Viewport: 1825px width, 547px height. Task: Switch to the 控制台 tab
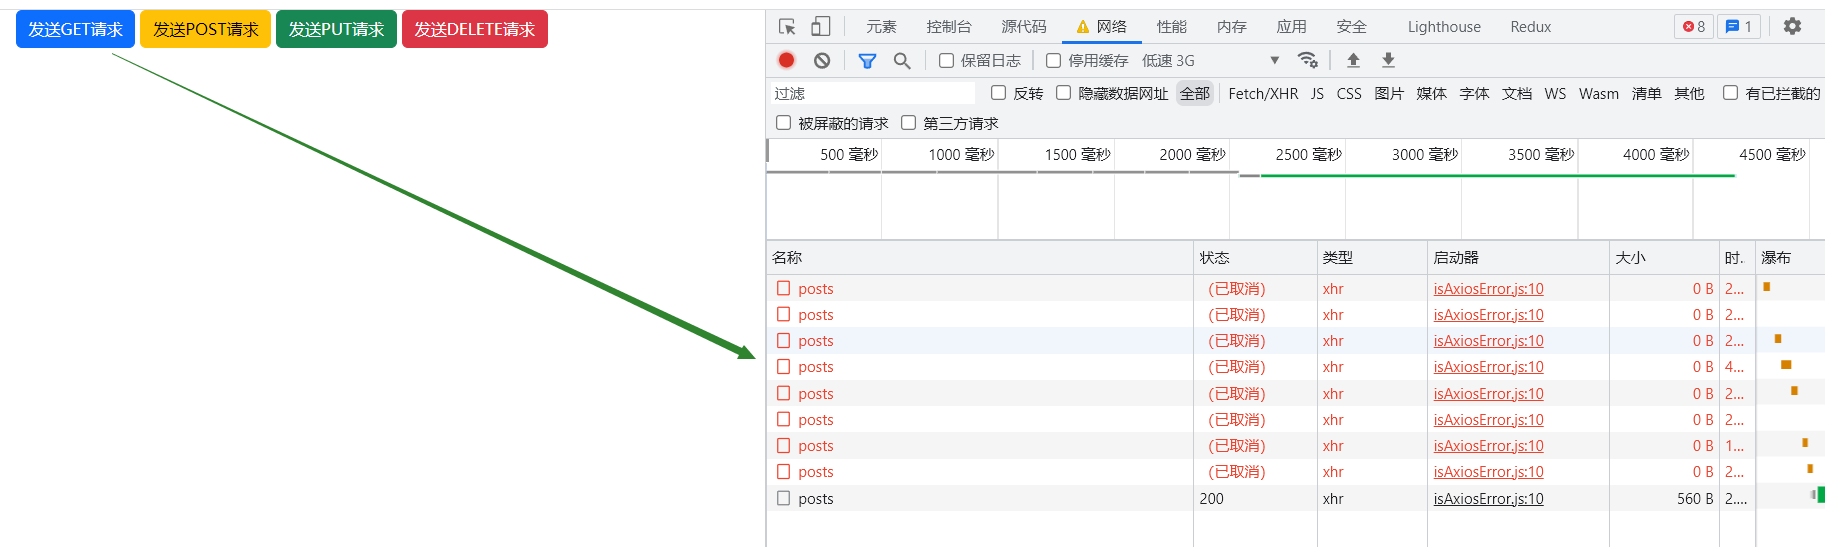949,27
